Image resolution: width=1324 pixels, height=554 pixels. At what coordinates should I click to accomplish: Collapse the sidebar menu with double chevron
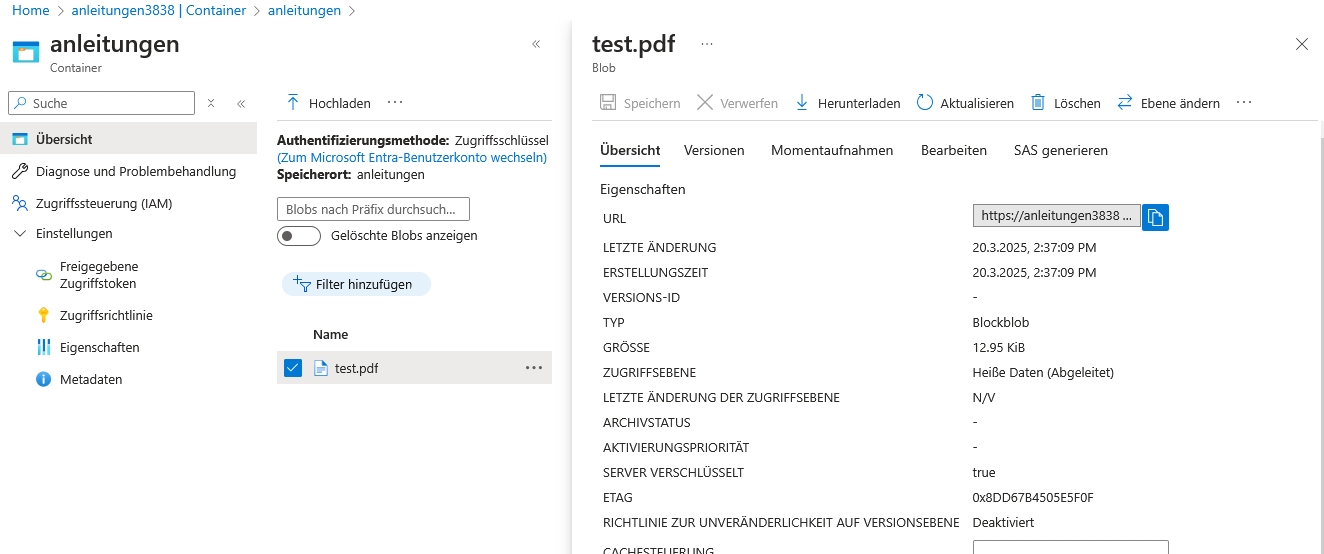point(241,103)
